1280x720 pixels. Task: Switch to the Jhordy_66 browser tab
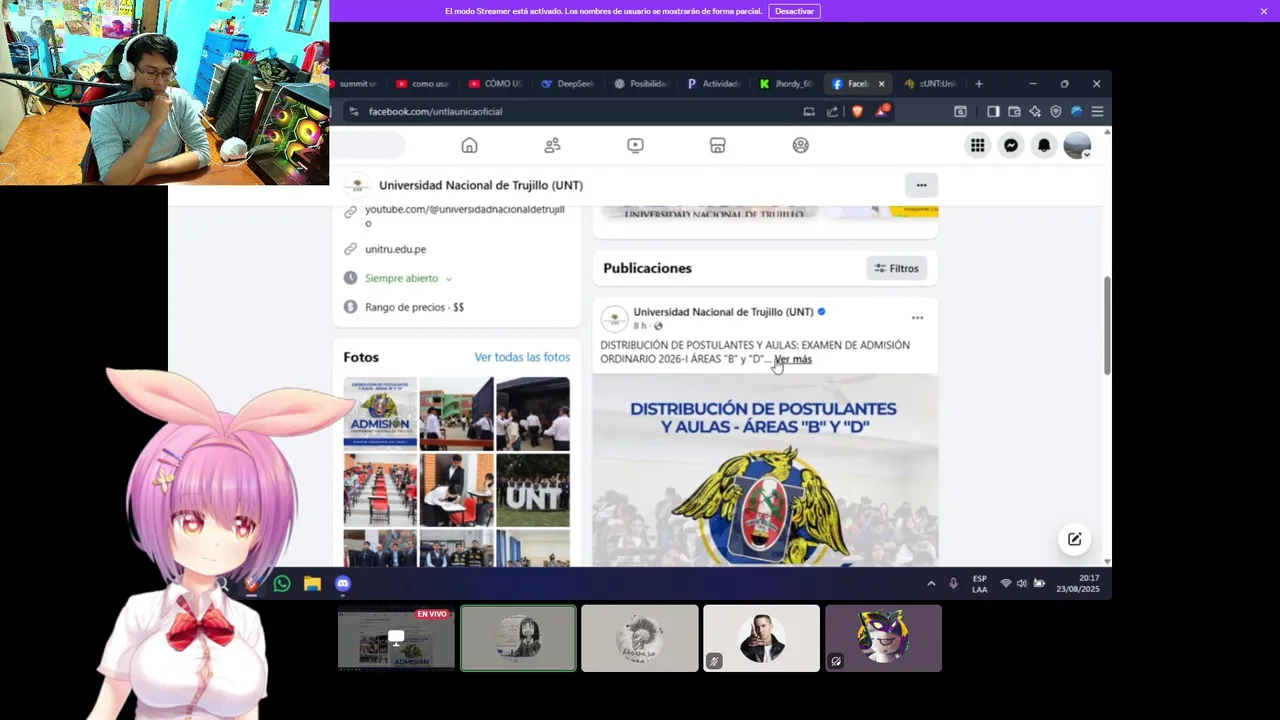click(787, 84)
